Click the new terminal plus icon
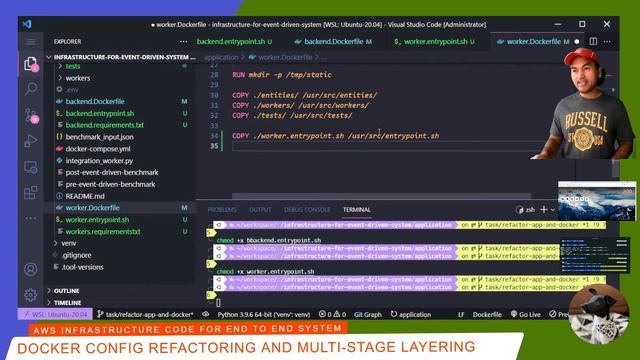This screenshot has width=640, height=360. 544,209
